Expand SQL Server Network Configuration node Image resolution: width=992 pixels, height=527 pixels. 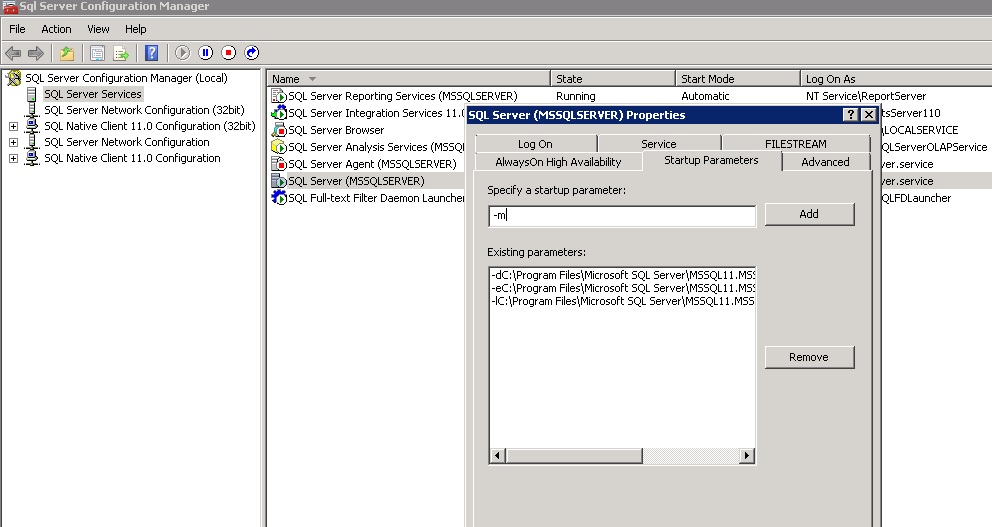click(13, 142)
